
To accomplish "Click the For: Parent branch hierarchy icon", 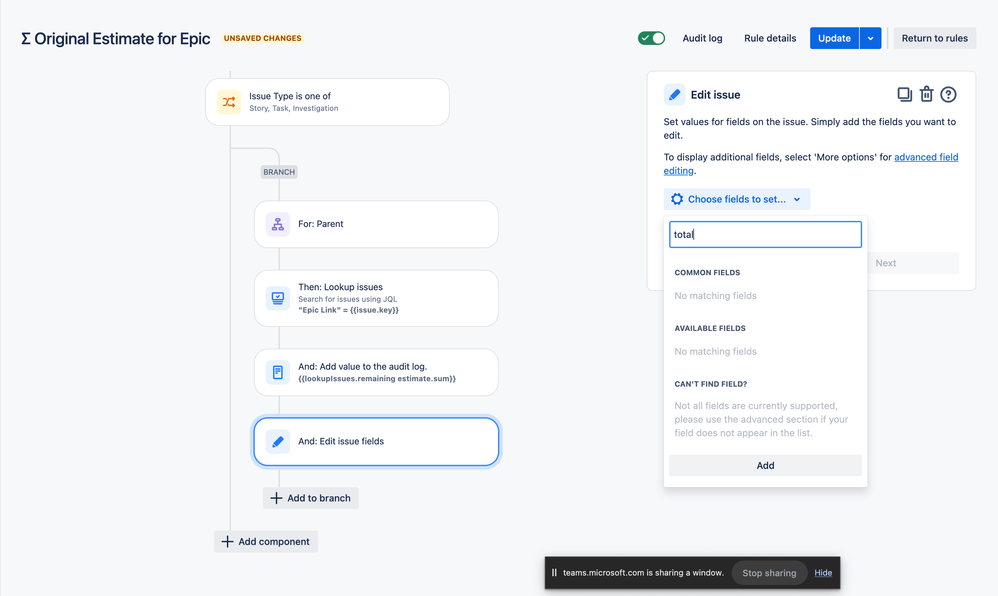I will pyautogui.click(x=278, y=224).
